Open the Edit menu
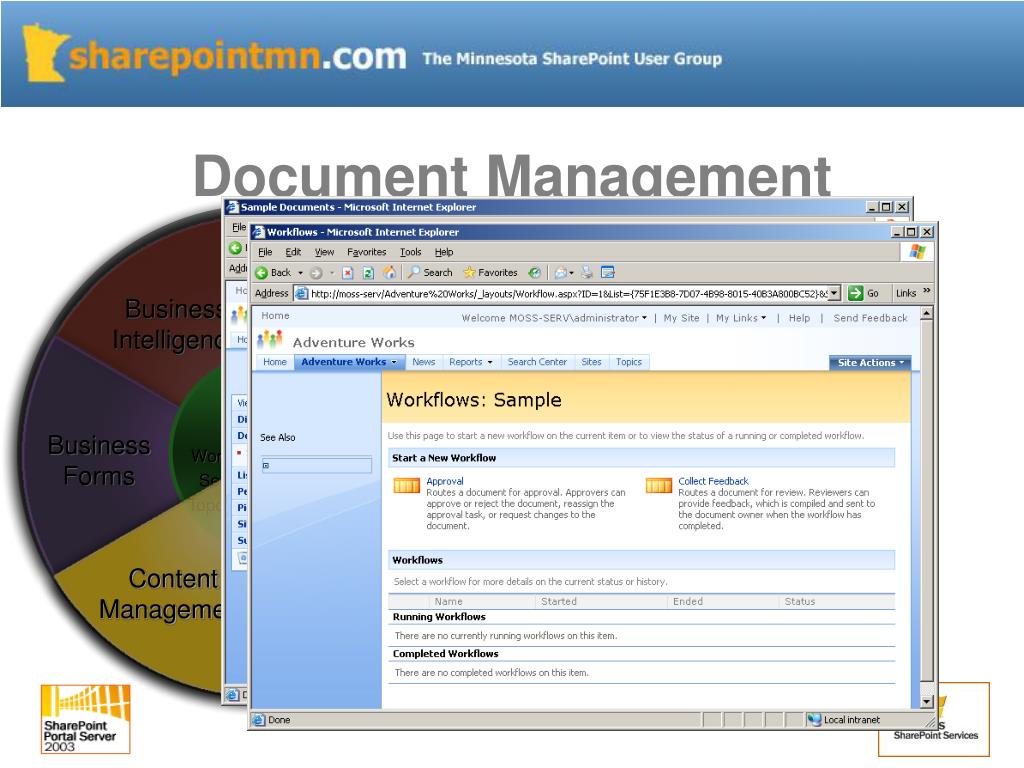The width and height of the screenshot is (1024, 768). click(293, 252)
